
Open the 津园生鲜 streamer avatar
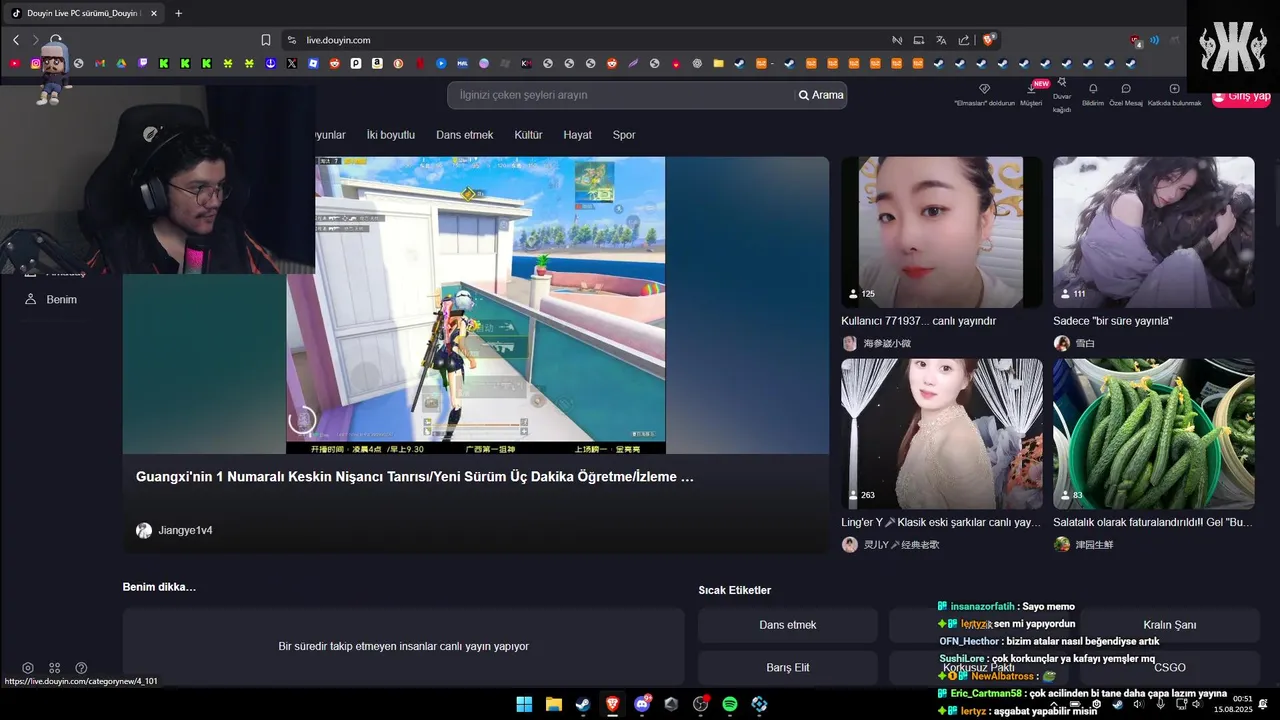coord(1062,544)
